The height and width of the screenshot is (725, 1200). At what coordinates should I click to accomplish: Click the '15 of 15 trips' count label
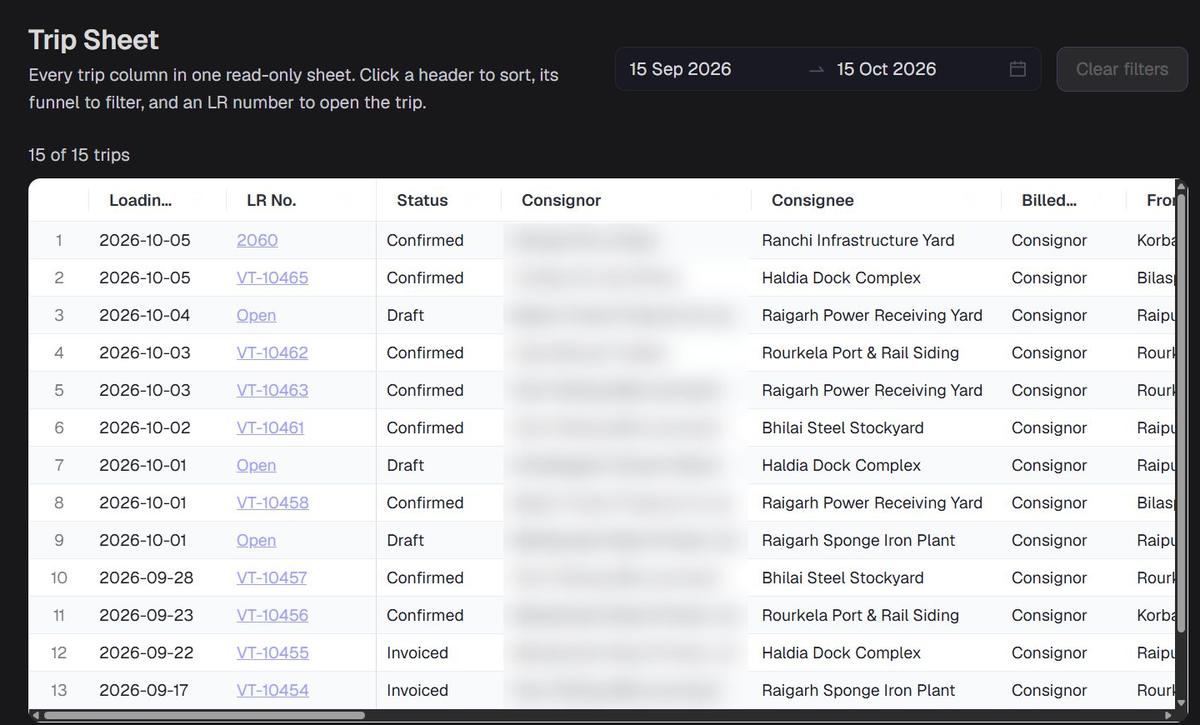pos(79,155)
